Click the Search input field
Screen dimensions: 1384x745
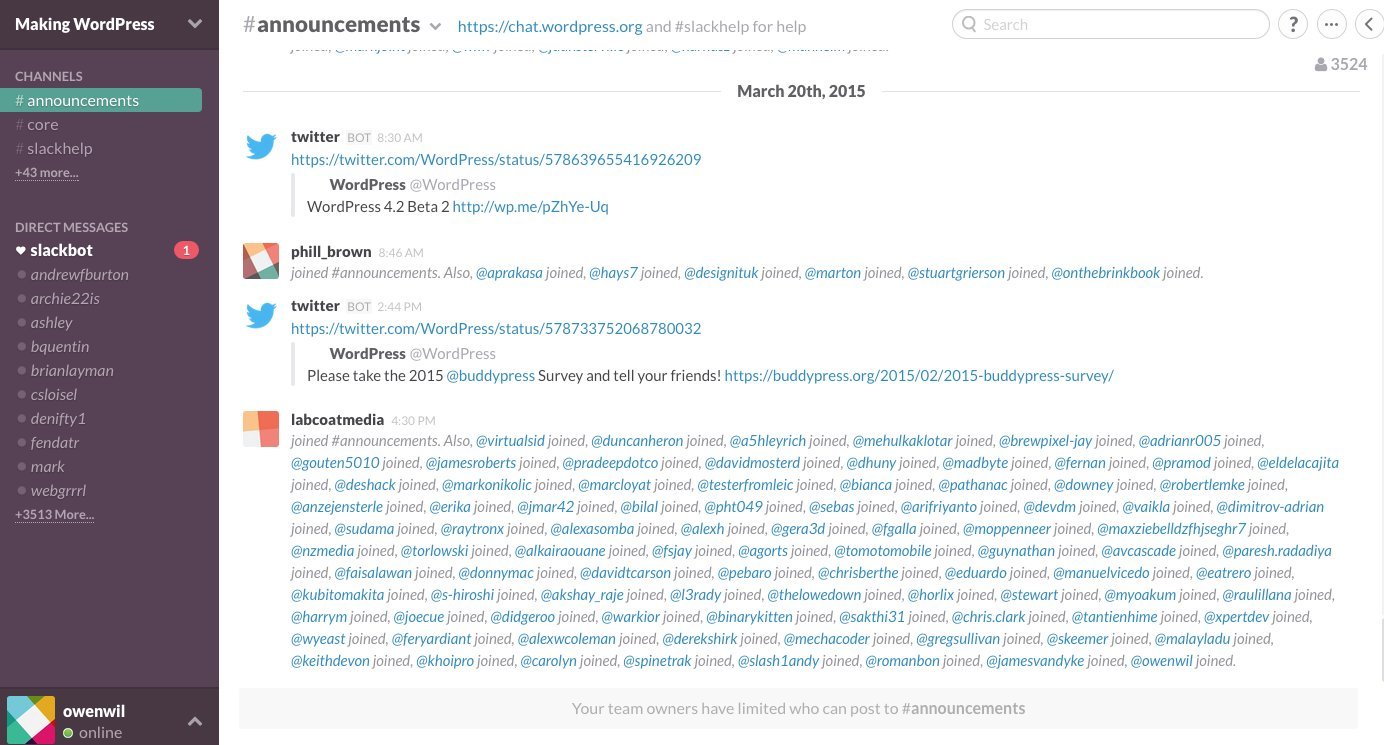tap(1110, 24)
